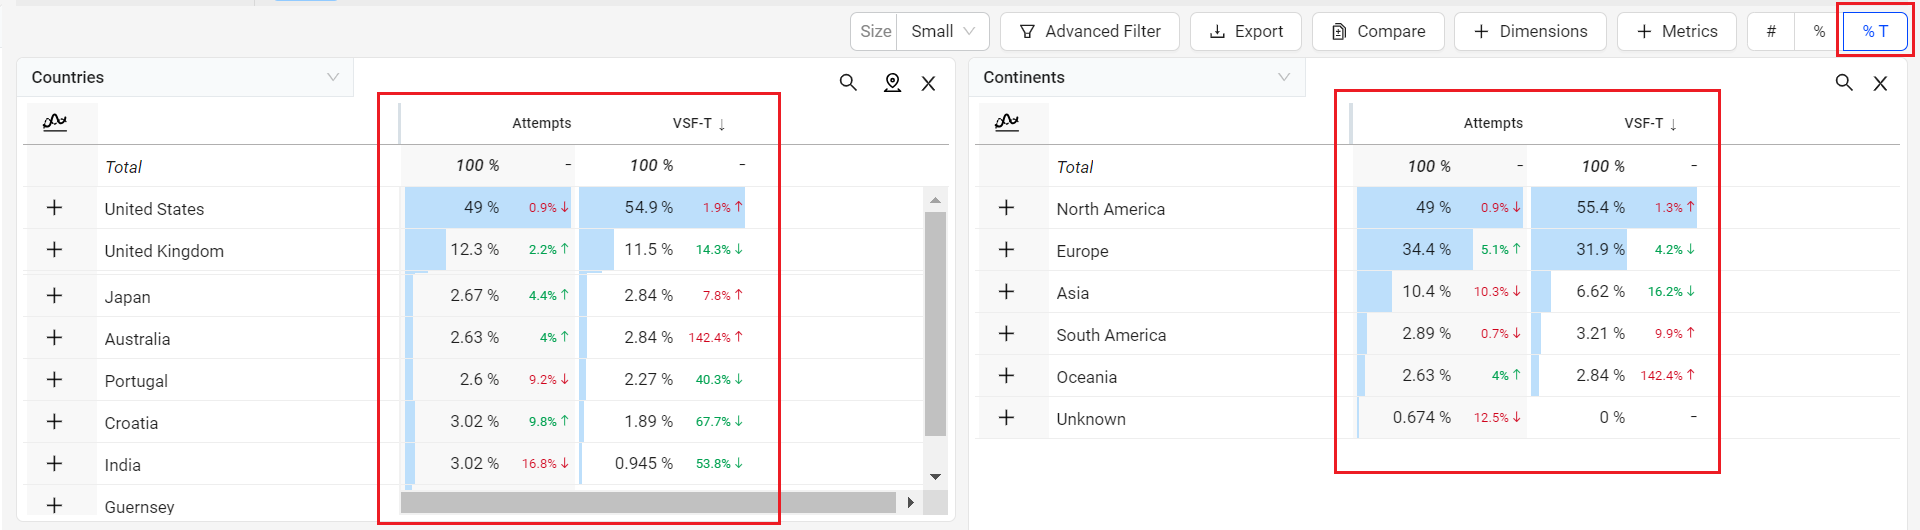Click the Export button
The height and width of the screenshot is (530, 1920).
(1246, 31)
